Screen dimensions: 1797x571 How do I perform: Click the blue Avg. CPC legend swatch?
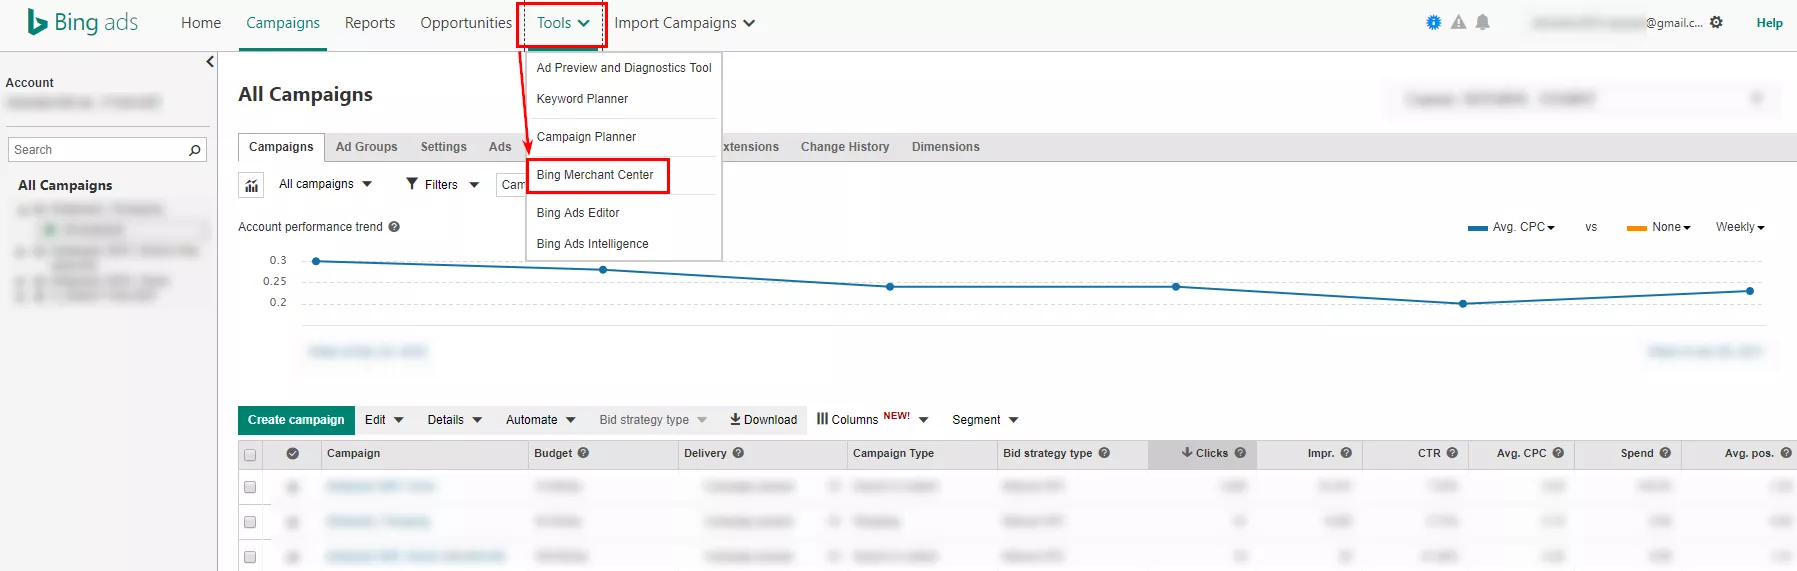click(1477, 228)
